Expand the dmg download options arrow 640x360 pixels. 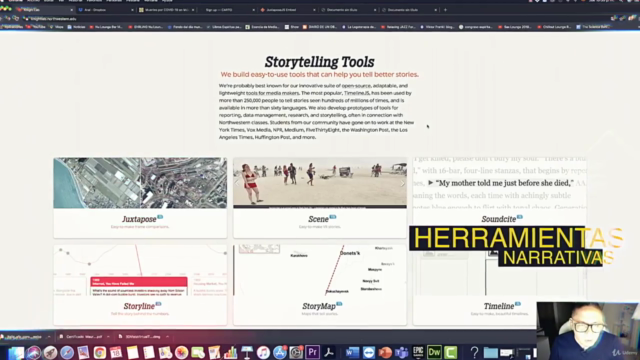(167, 337)
